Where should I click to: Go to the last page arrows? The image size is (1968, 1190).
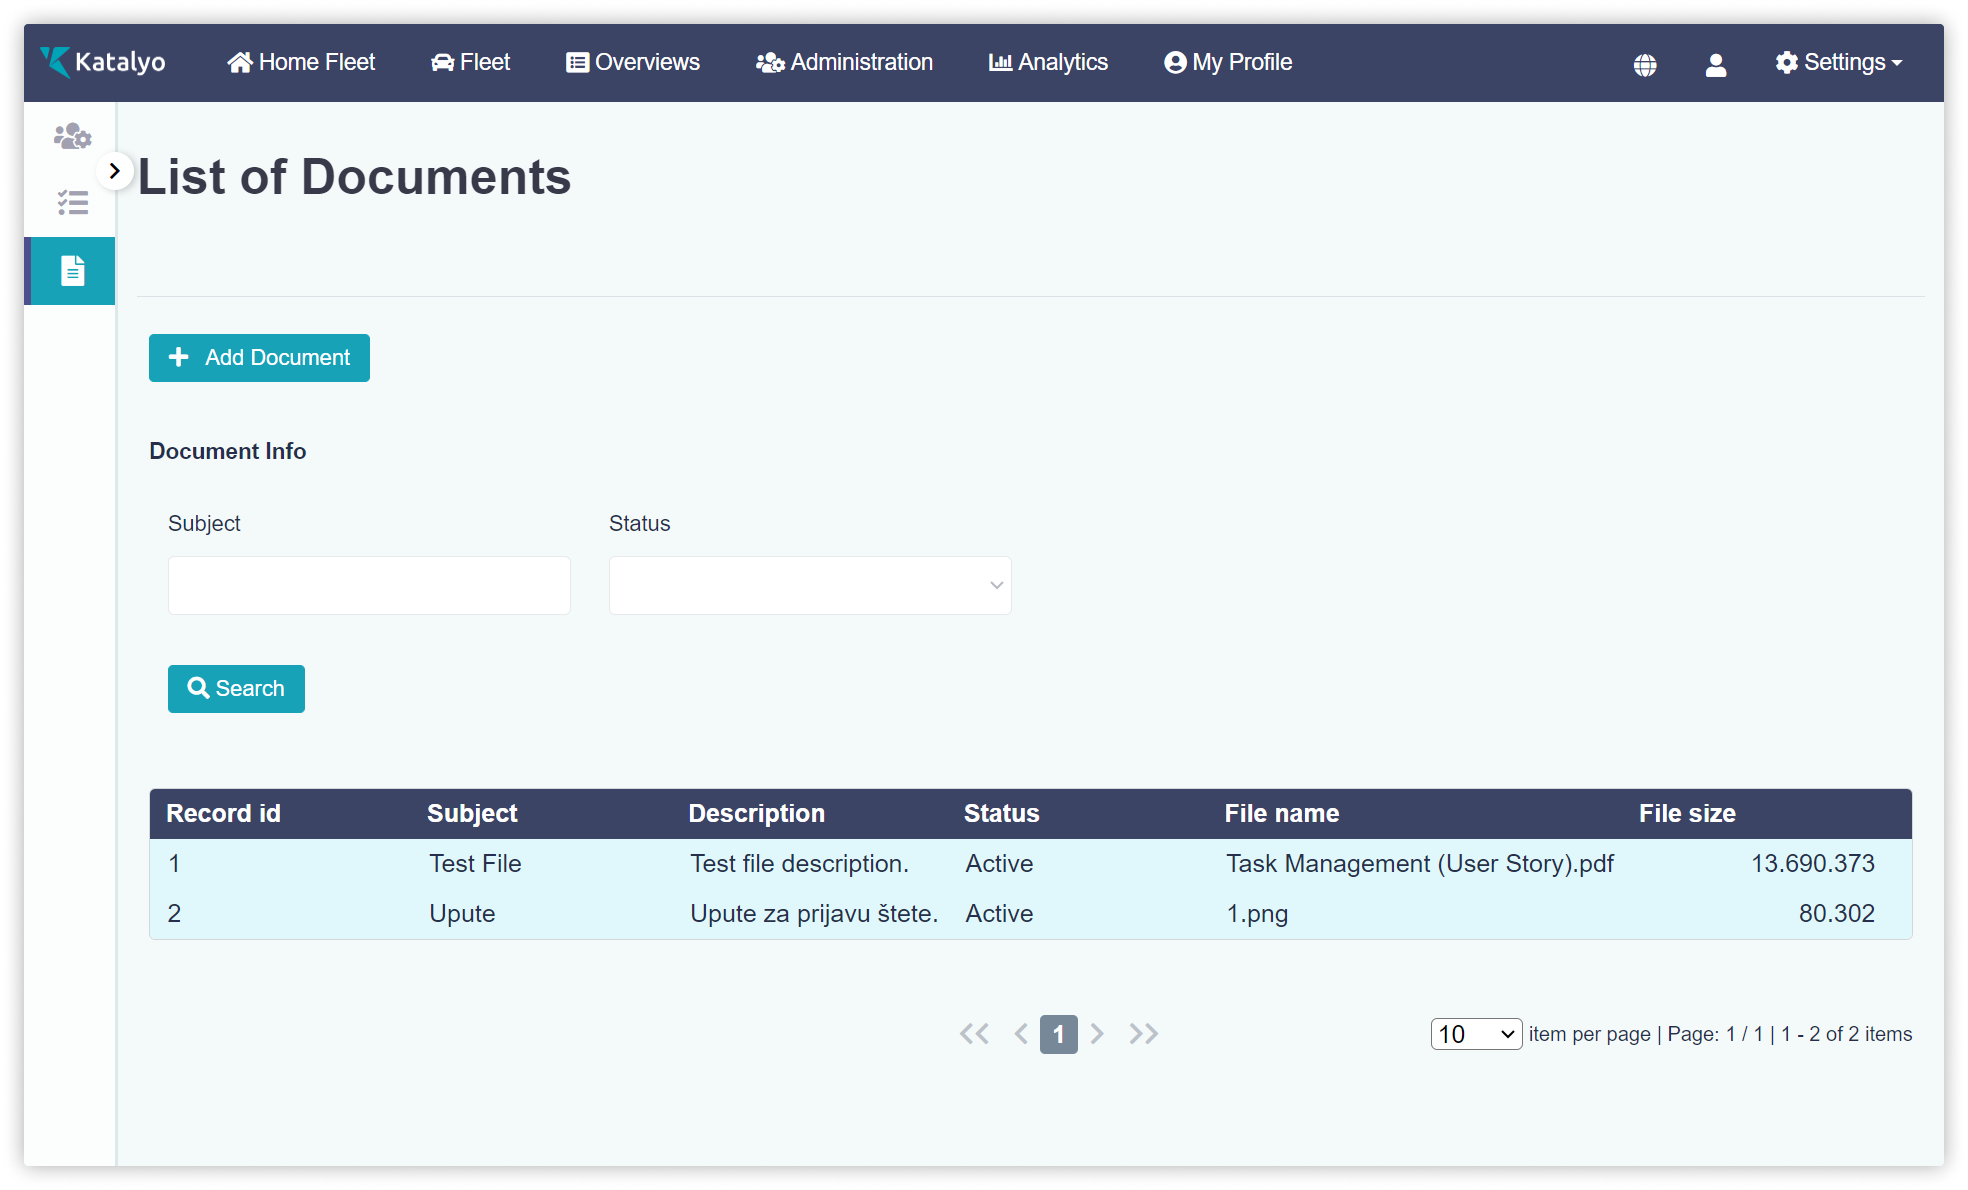tap(1143, 1034)
